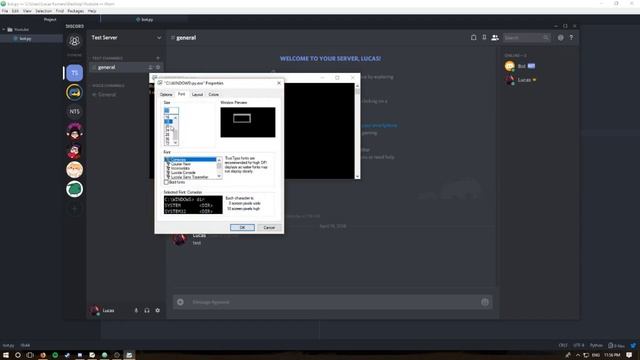Image resolution: width=640 pixels, height=360 pixels.
Task: Open Windows Start button
Action: pyautogui.click(x=6, y=355)
